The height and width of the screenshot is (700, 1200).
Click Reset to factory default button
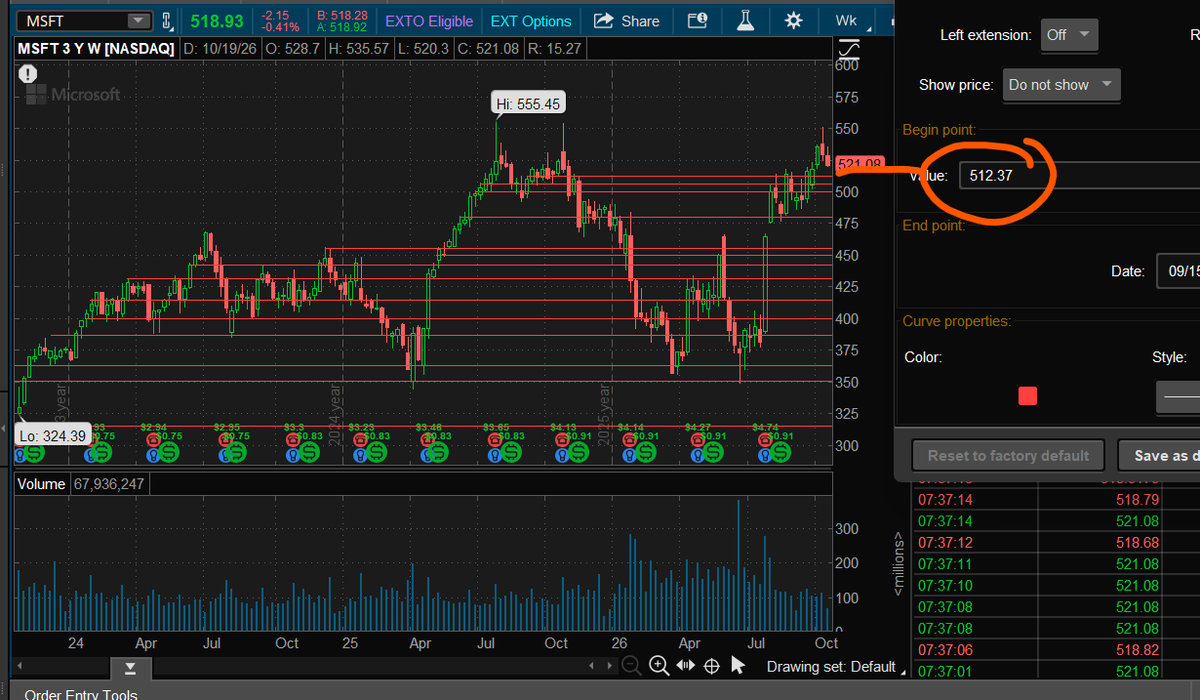(x=1008, y=455)
